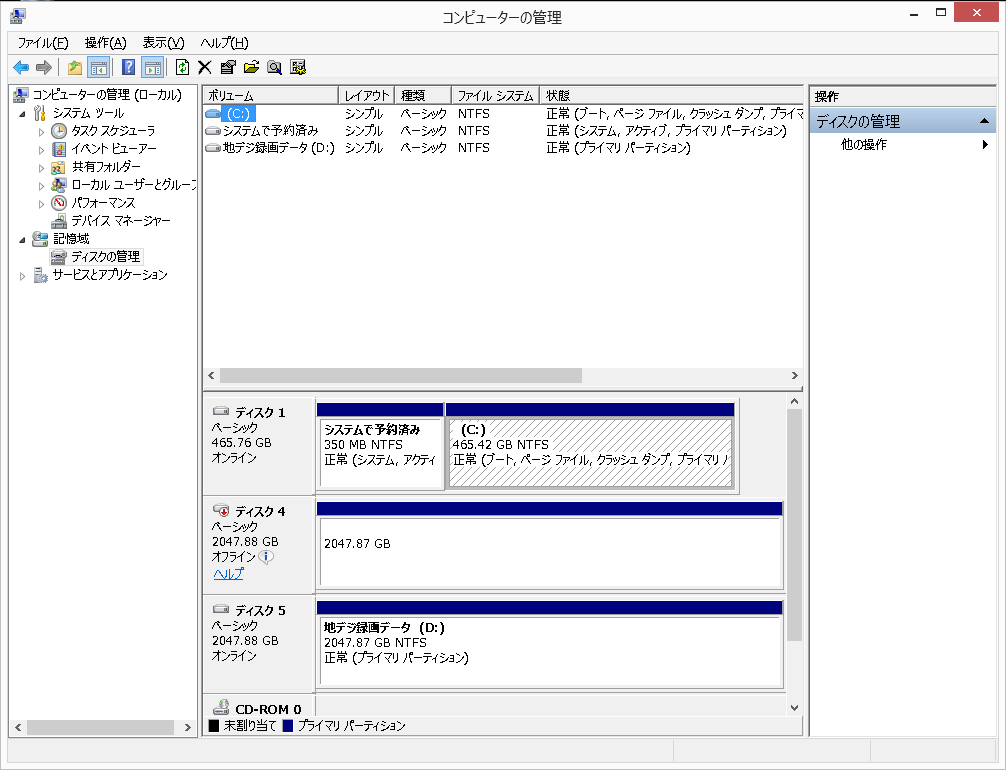1006x770 pixels.
Task: Toggle the Show/Hide Console Tree button
Action: [x=99, y=67]
